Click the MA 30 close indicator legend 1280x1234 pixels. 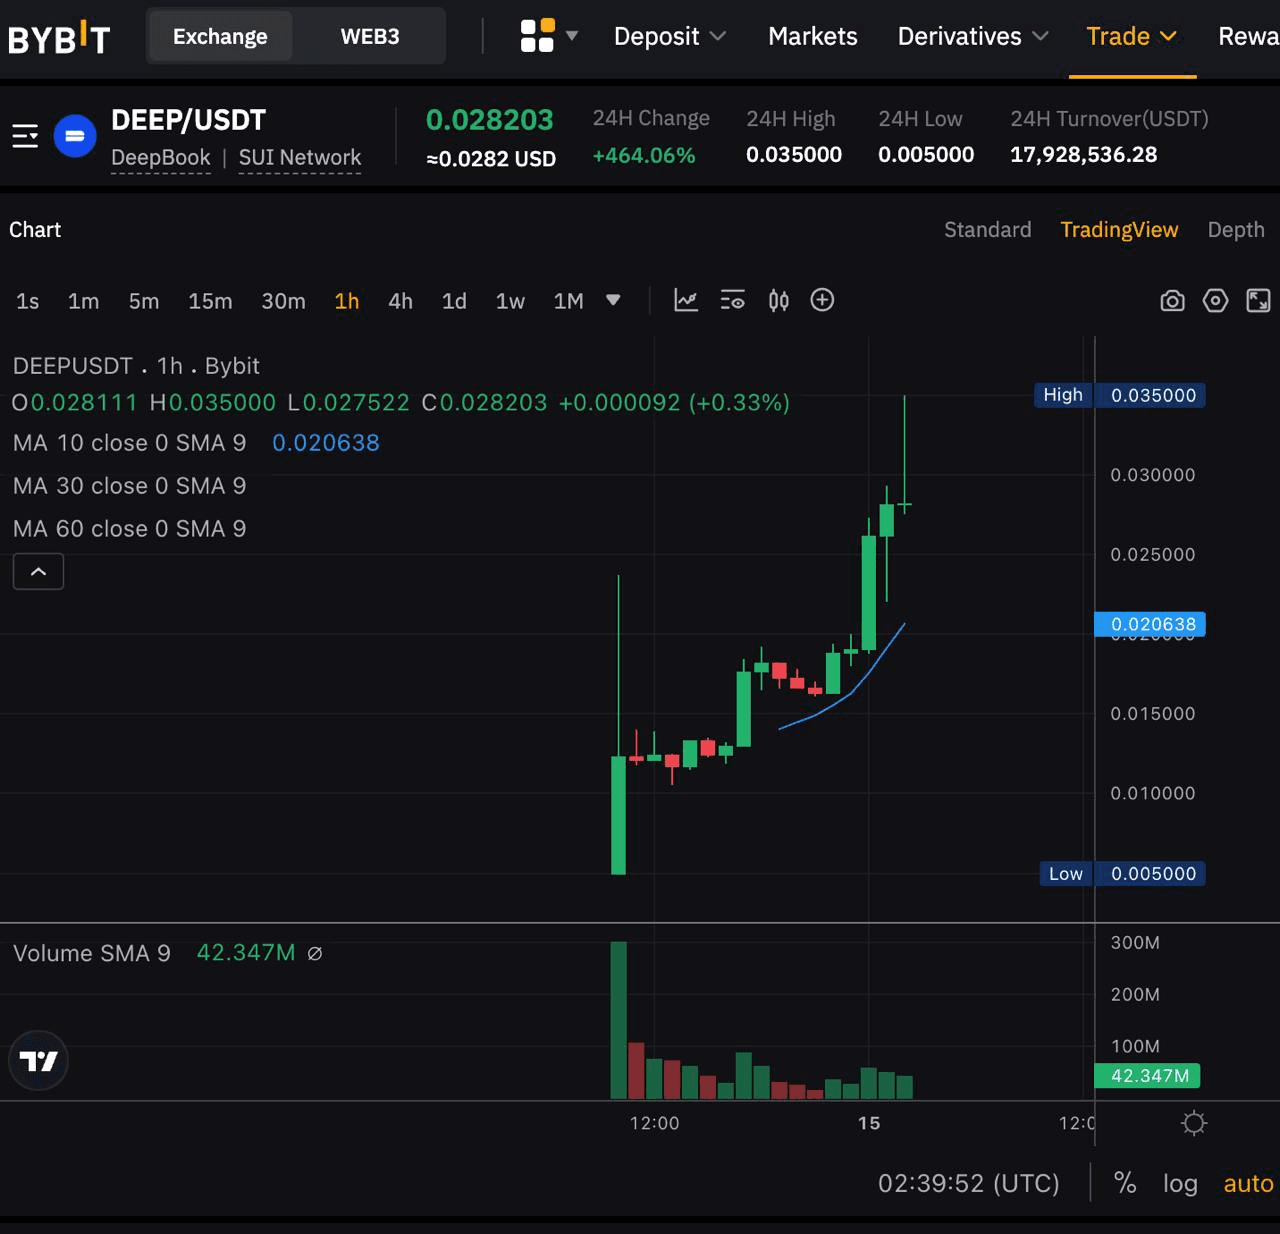pos(129,486)
